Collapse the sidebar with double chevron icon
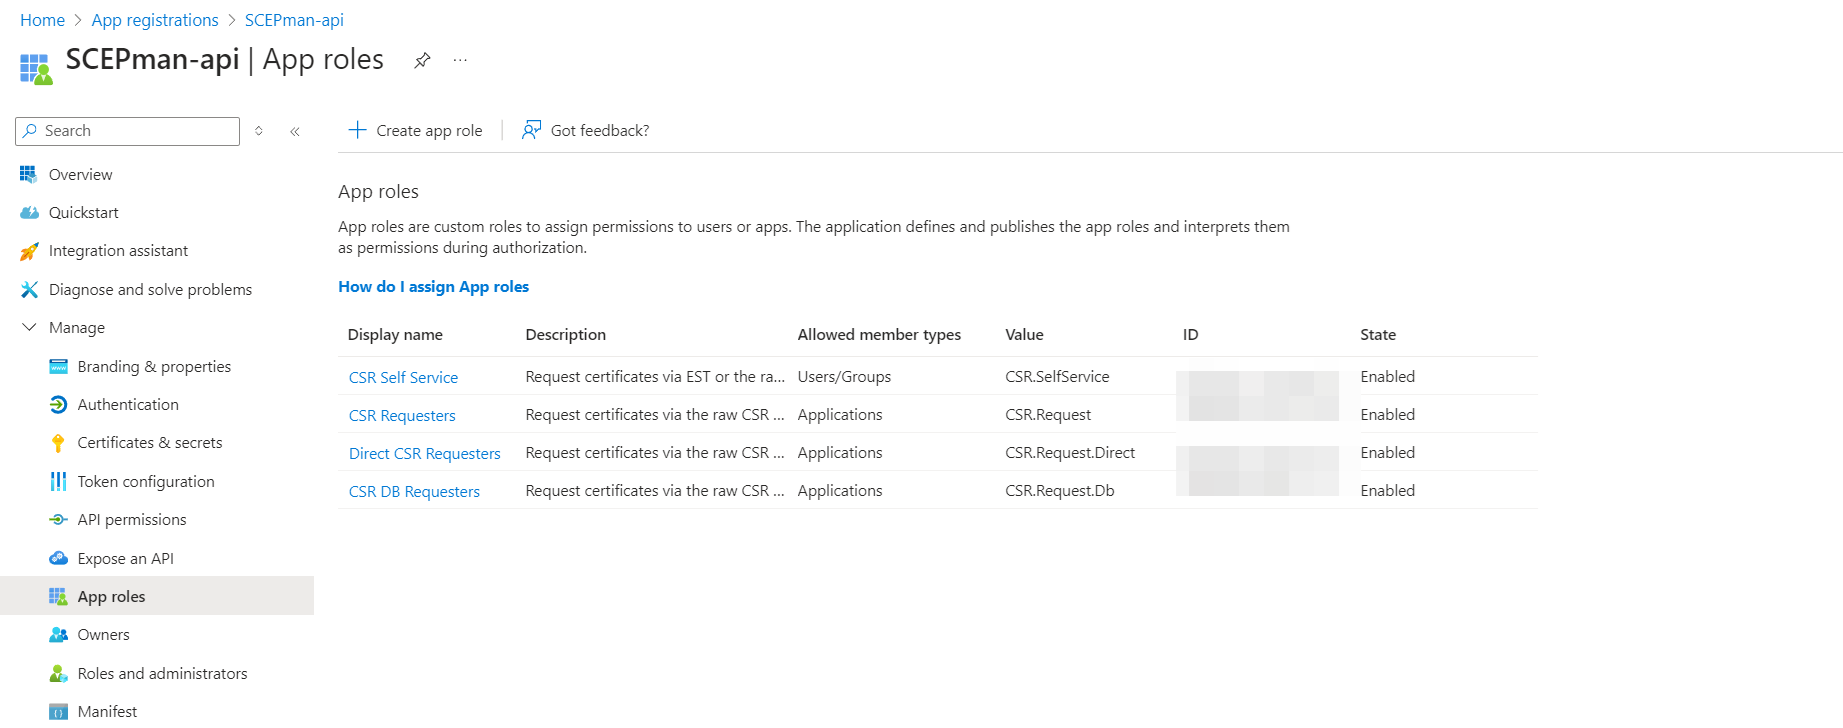1843x728 pixels. [295, 131]
